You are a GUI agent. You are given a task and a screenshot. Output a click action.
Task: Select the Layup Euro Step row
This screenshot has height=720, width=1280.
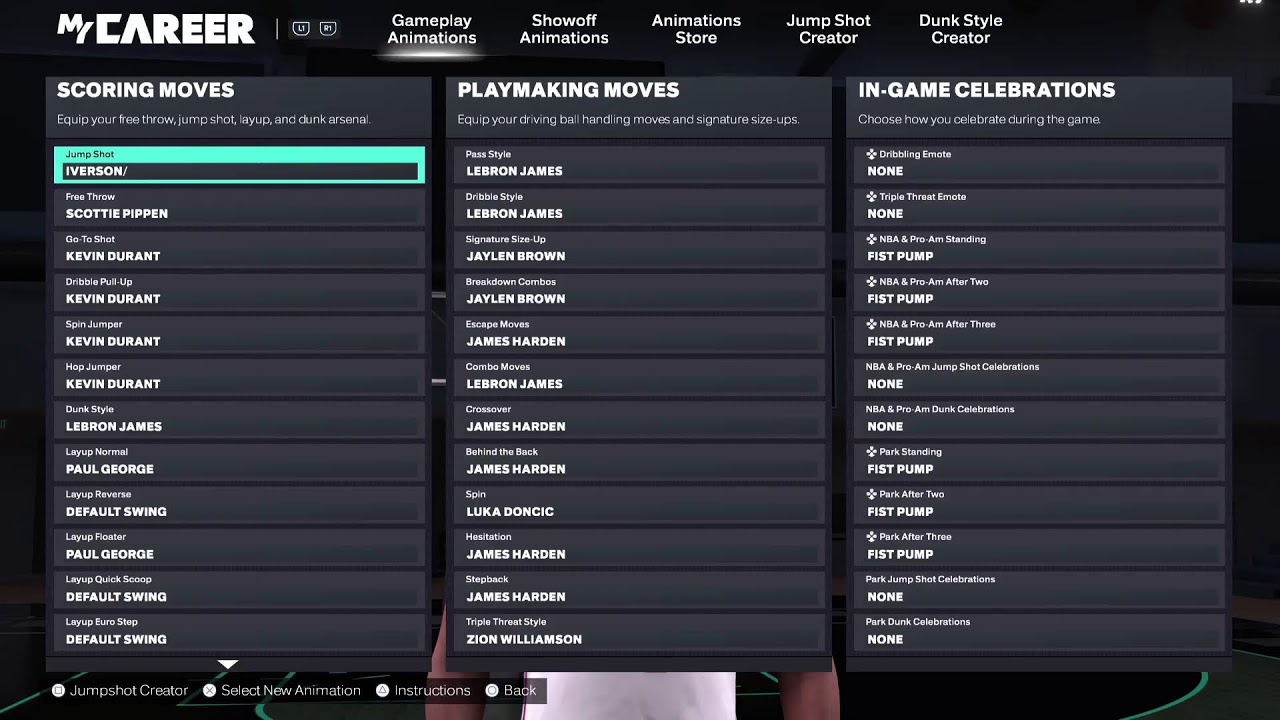pyautogui.click(x=239, y=631)
